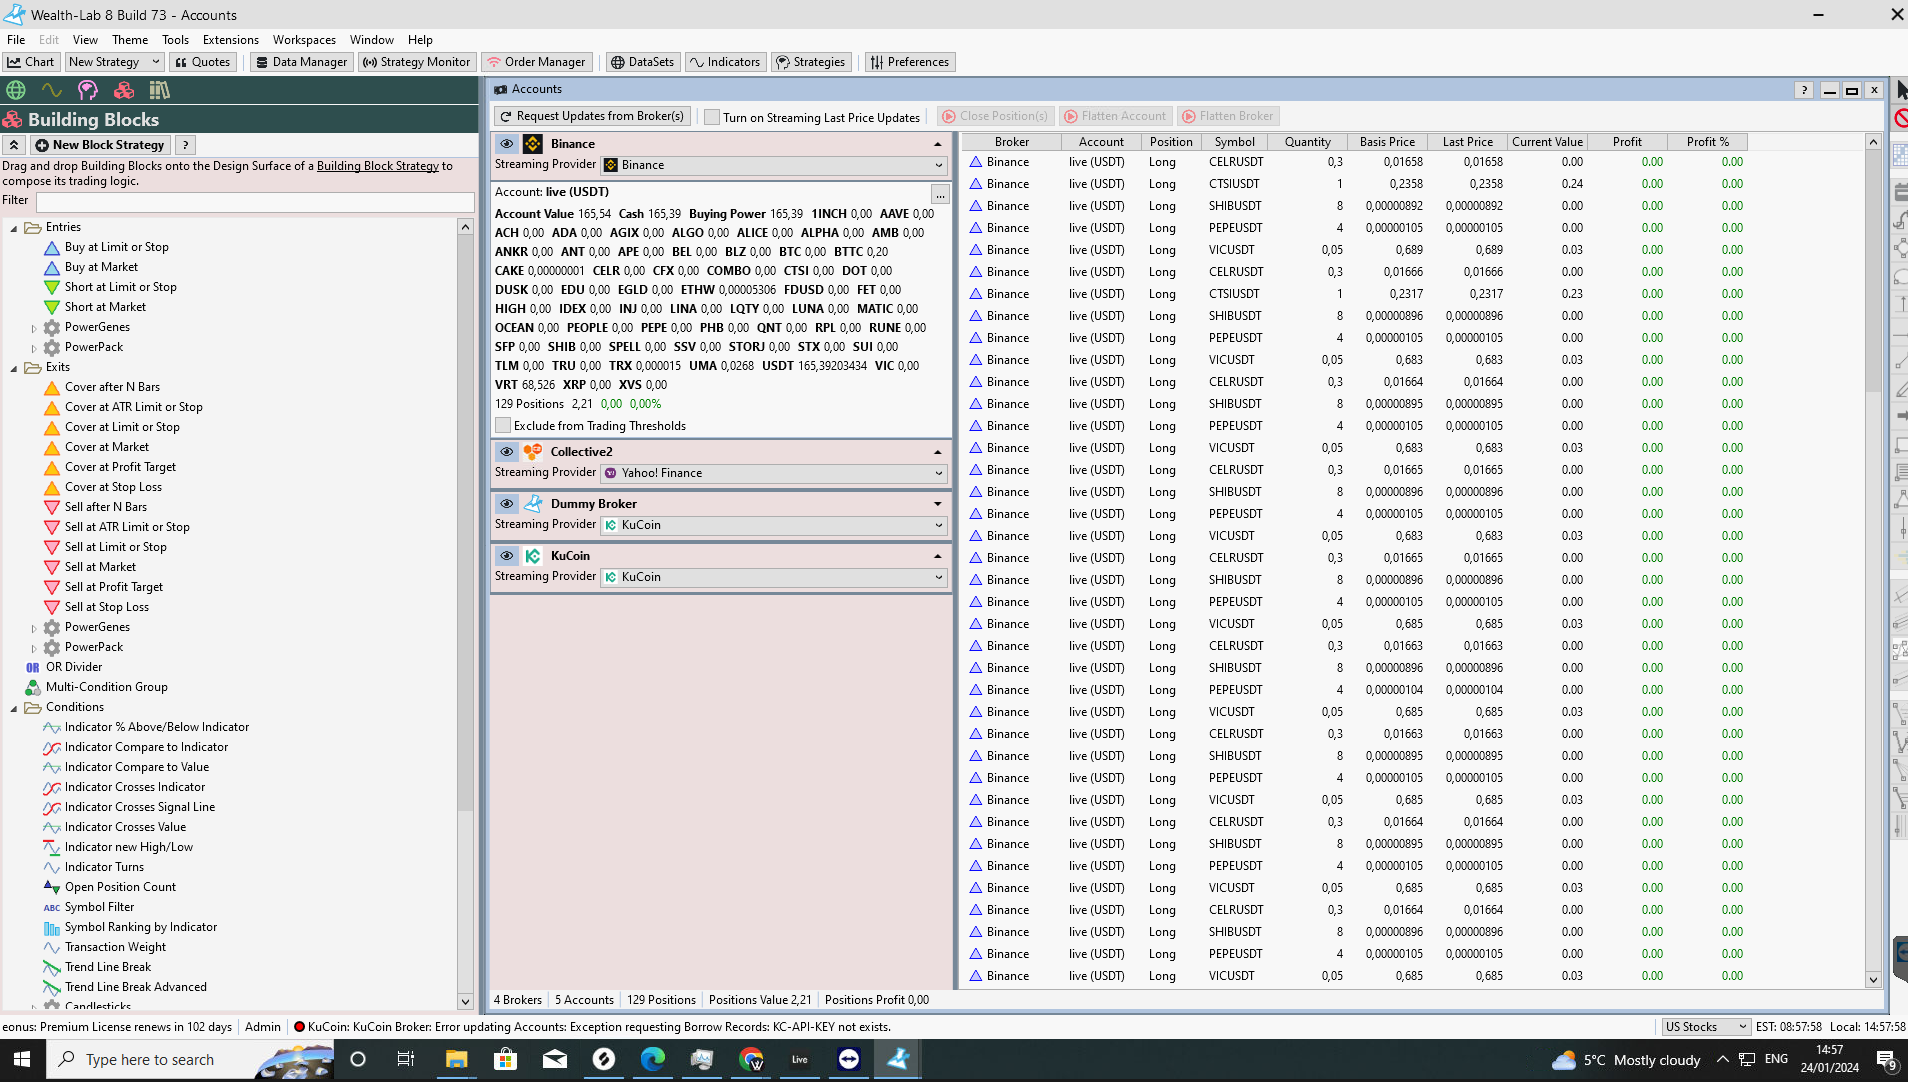Open the Workspaces menu
The height and width of the screenshot is (1082, 1908).
304,40
